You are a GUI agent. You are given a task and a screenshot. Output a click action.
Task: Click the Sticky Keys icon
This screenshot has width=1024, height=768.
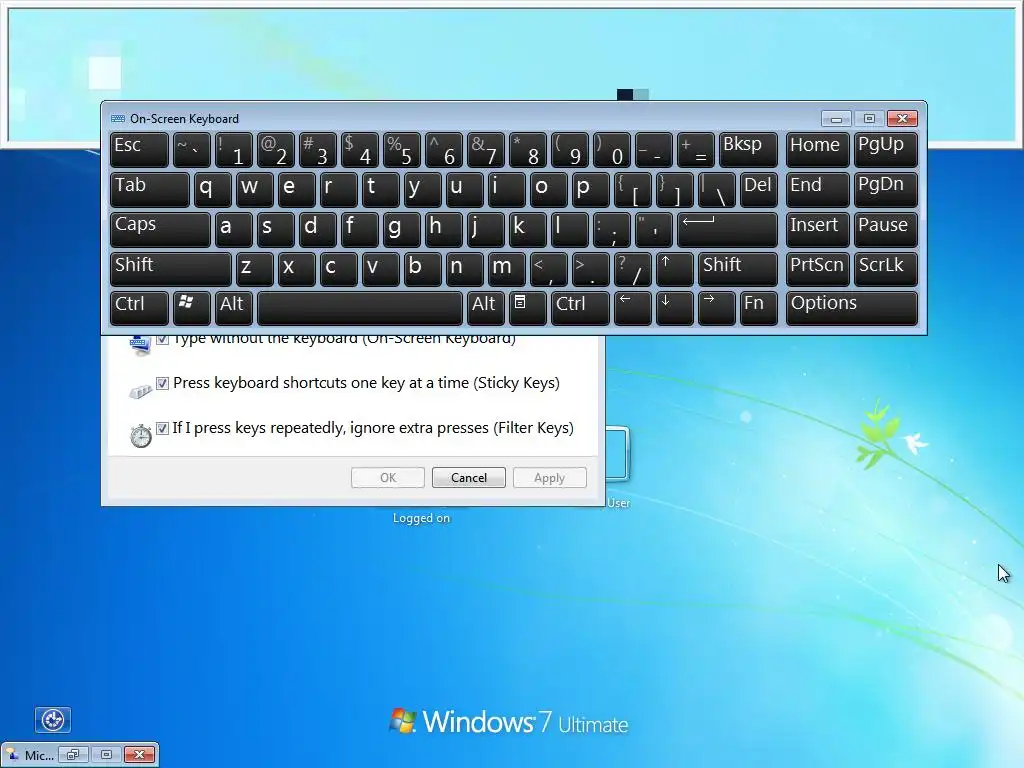(x=140, y=391)
